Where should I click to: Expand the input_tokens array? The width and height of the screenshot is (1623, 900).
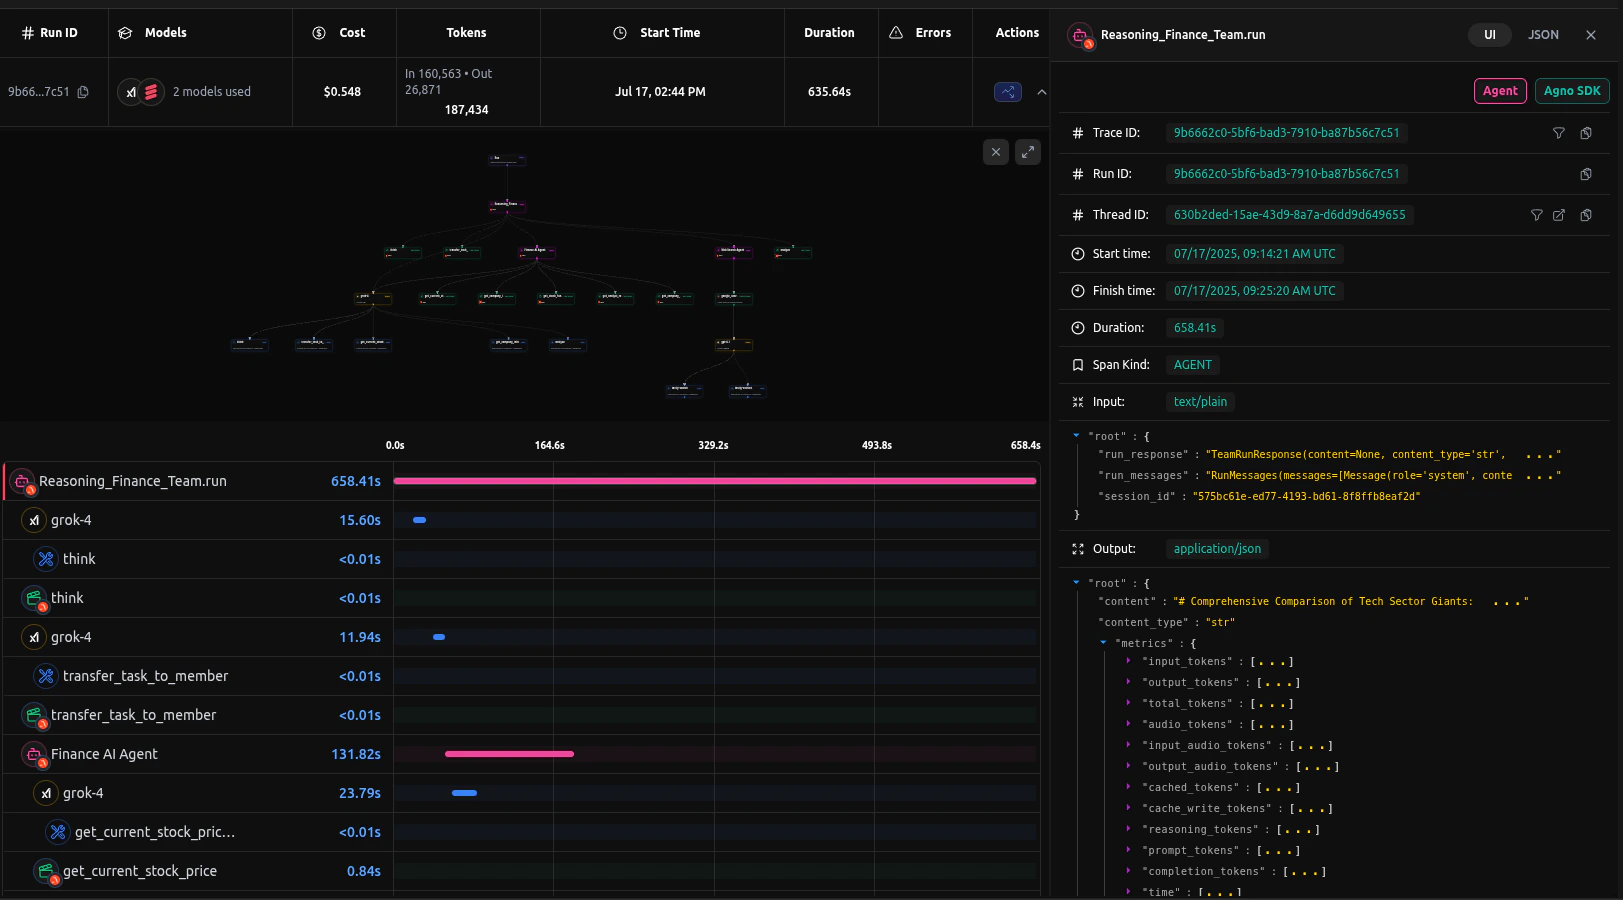point(1129,661)
